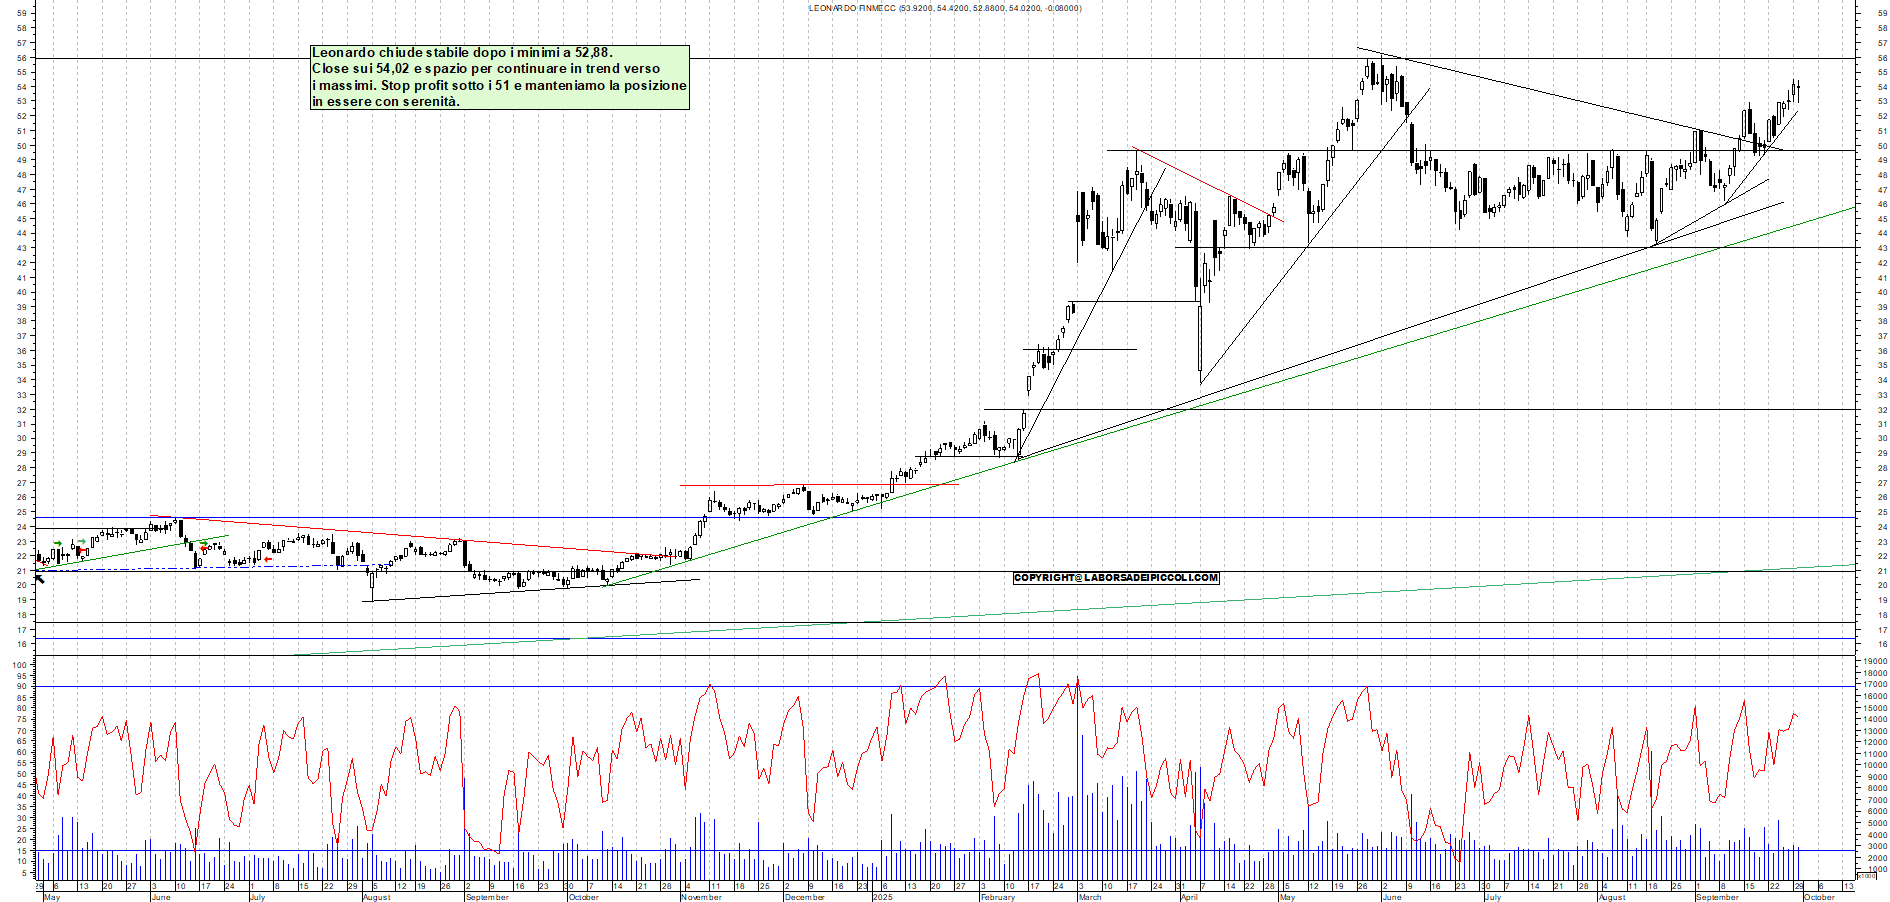Select the March label on the time axis

[1090, 897]
